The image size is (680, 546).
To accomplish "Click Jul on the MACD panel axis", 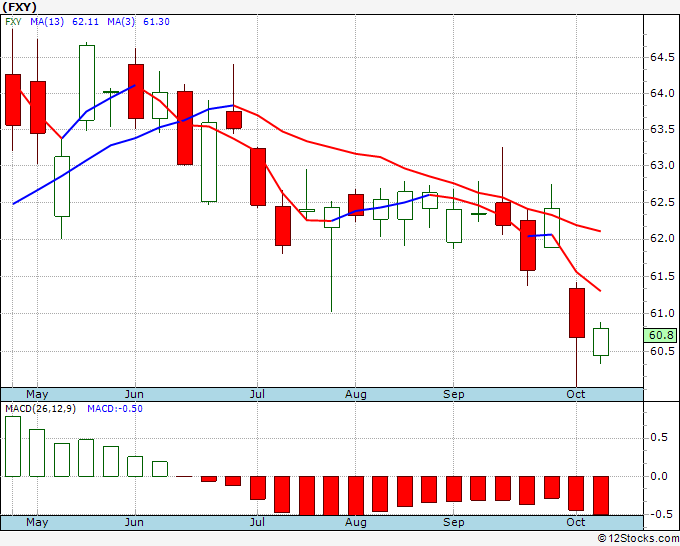I will click(257, 523).
